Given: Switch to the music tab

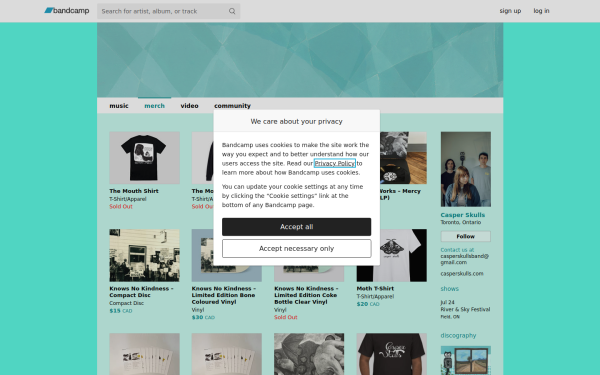Looking at the screenshot, I should tap(119, 106).
